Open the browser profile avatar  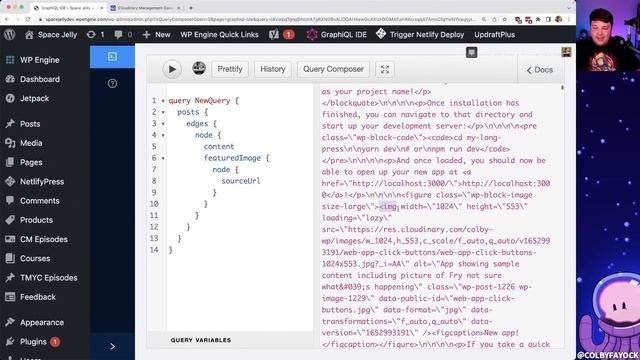(558, 19)
